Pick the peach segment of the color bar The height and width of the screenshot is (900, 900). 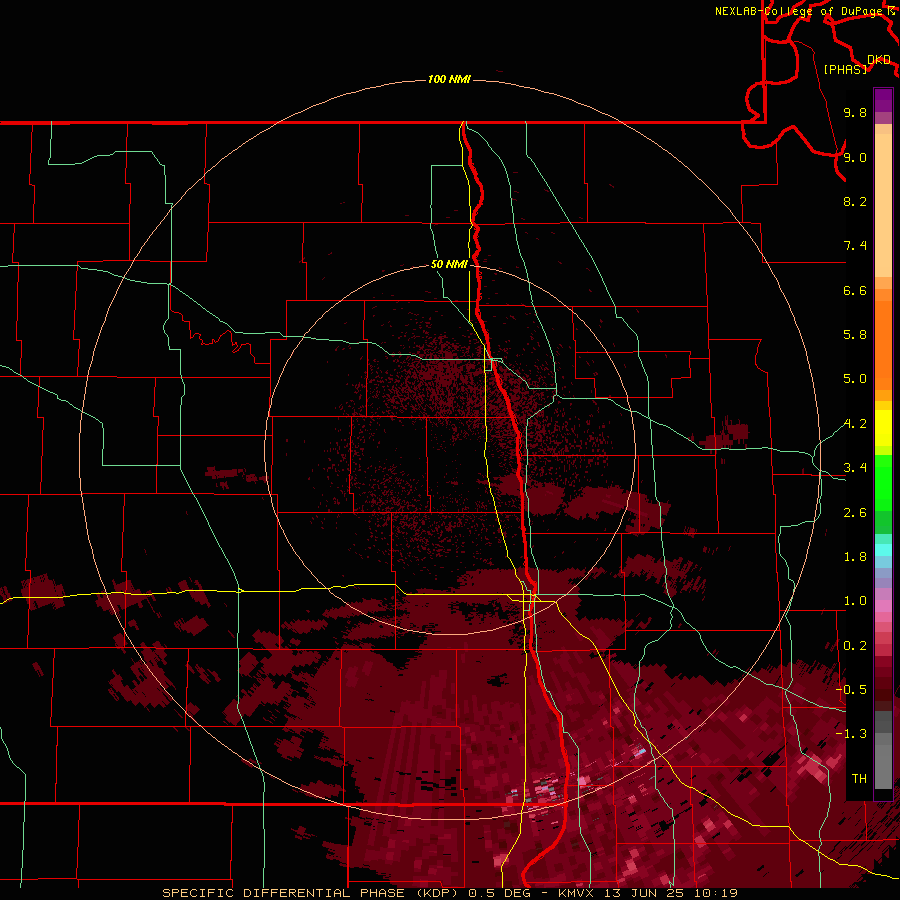click(x=883, y=204)
